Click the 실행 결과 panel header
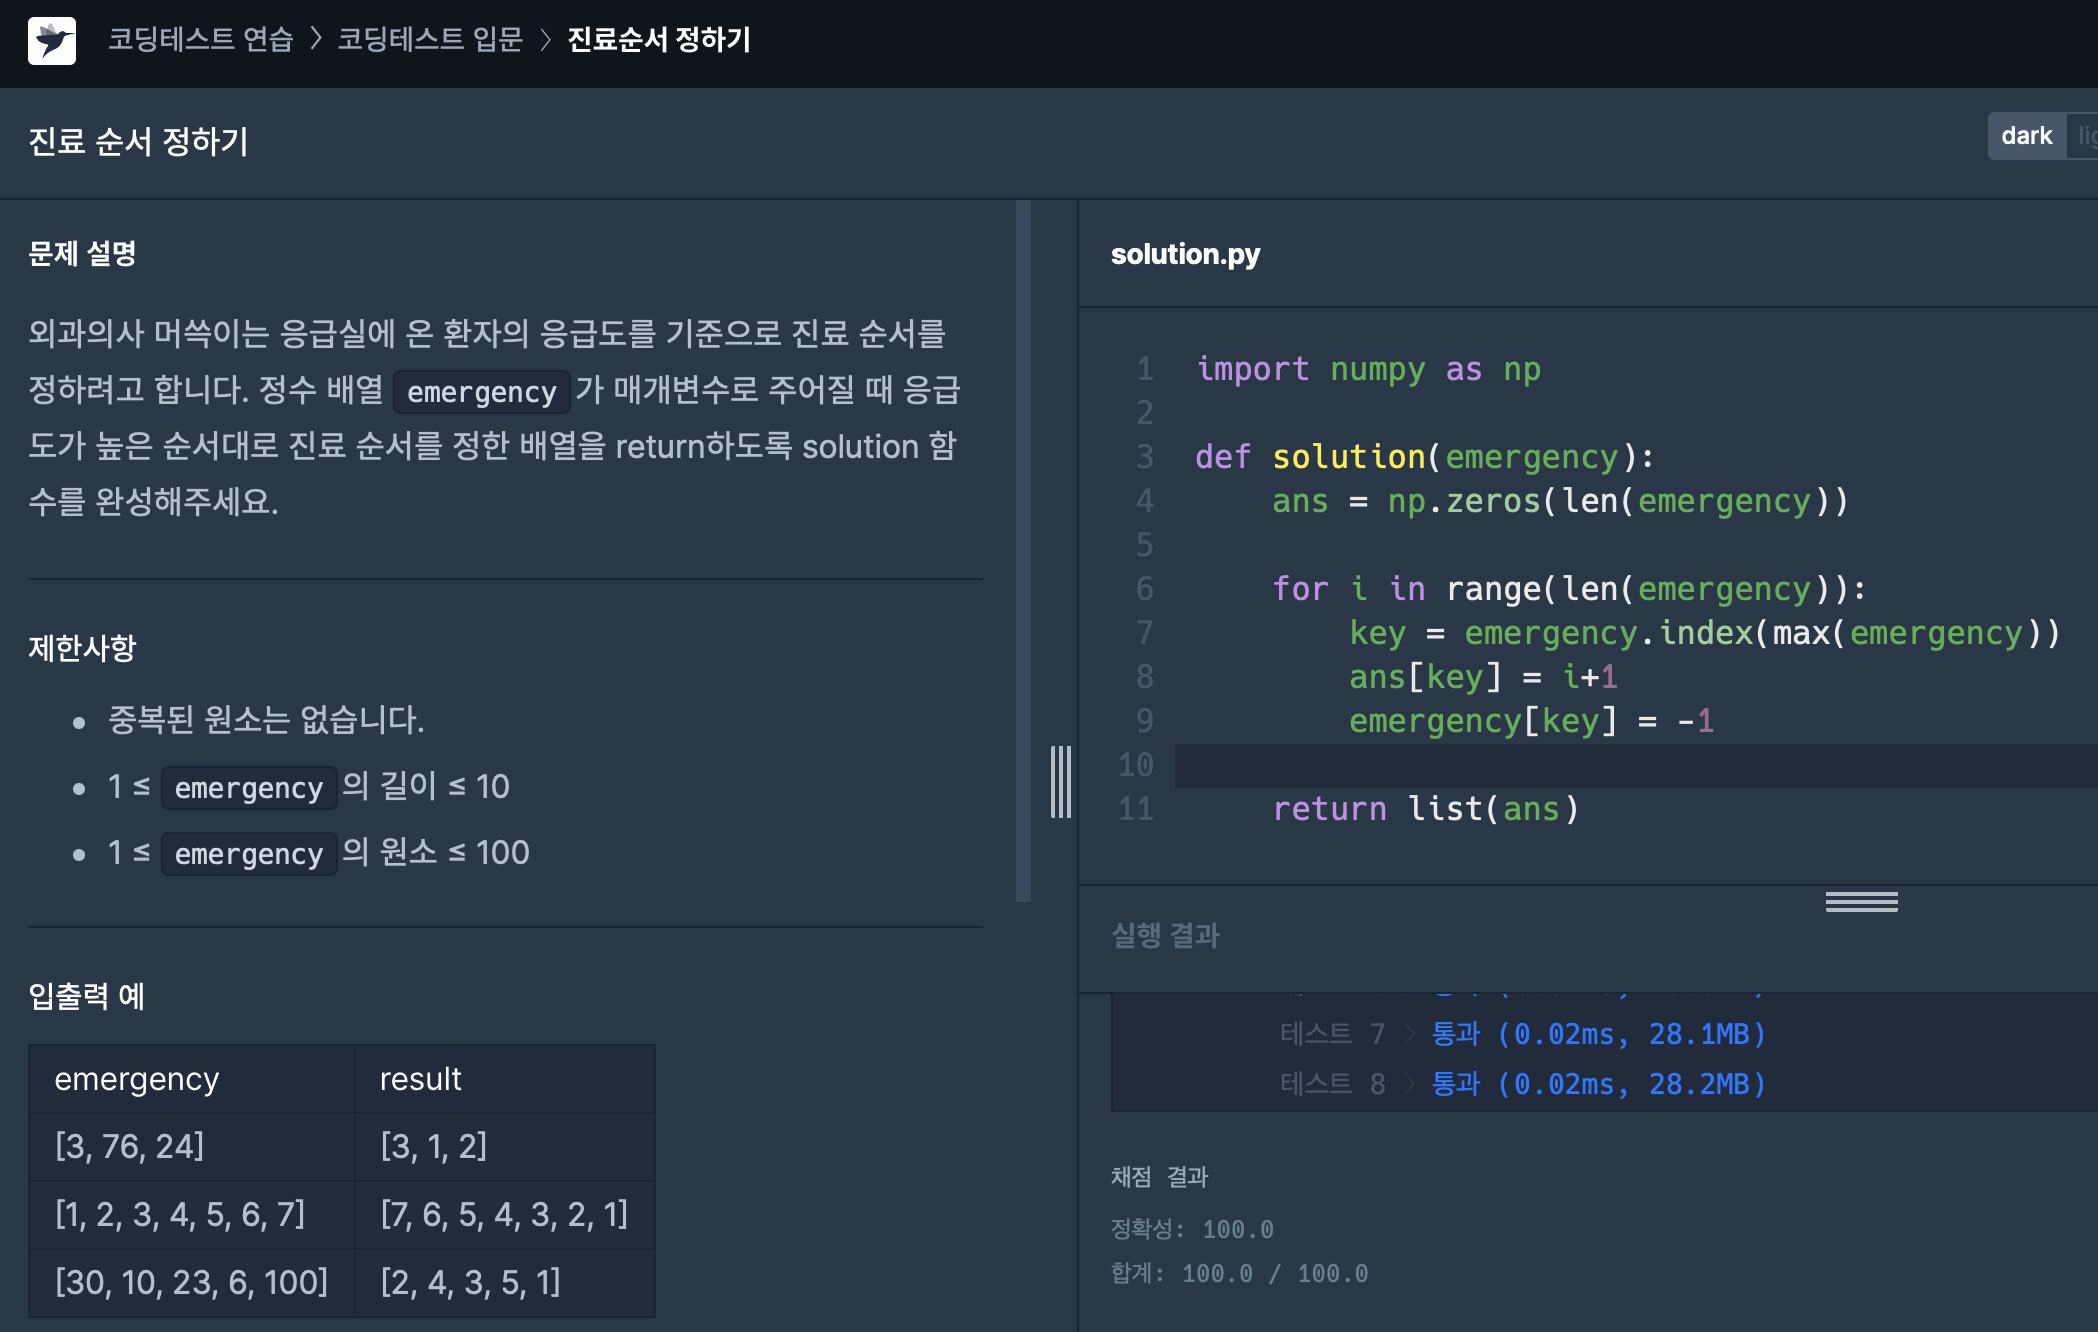Image resolution: width=2098 pixels, height=1332 pixels. click(1165, 936)
